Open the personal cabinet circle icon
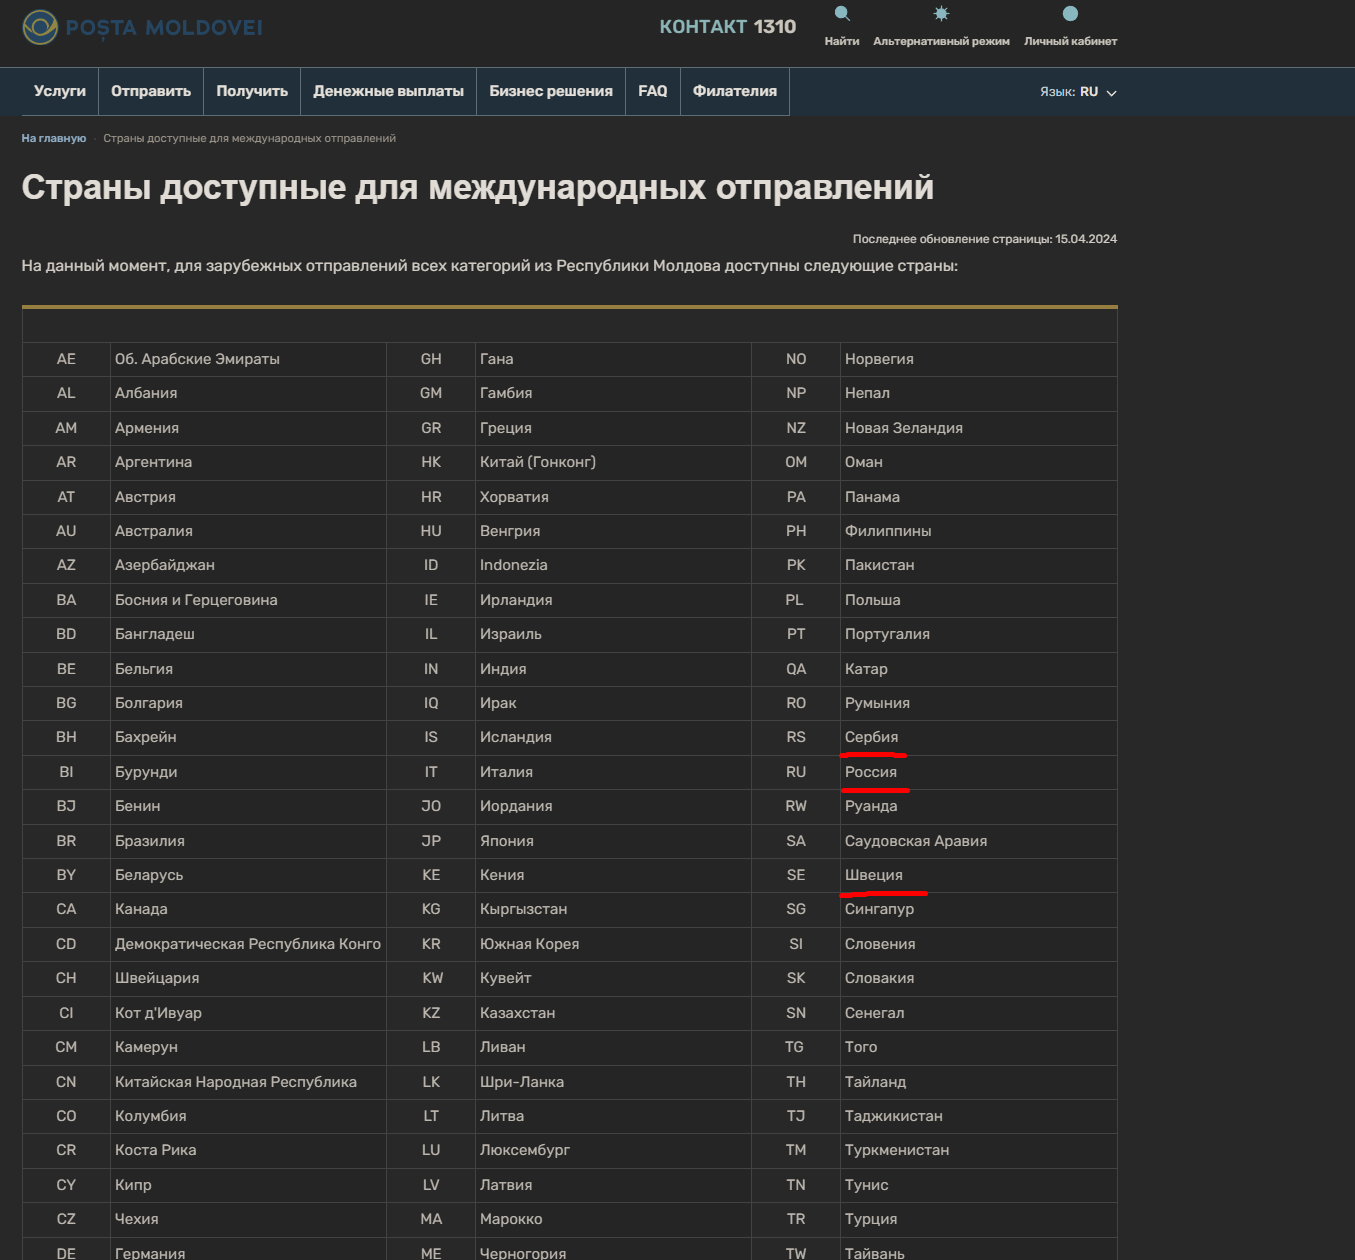 click(1070, 14)
